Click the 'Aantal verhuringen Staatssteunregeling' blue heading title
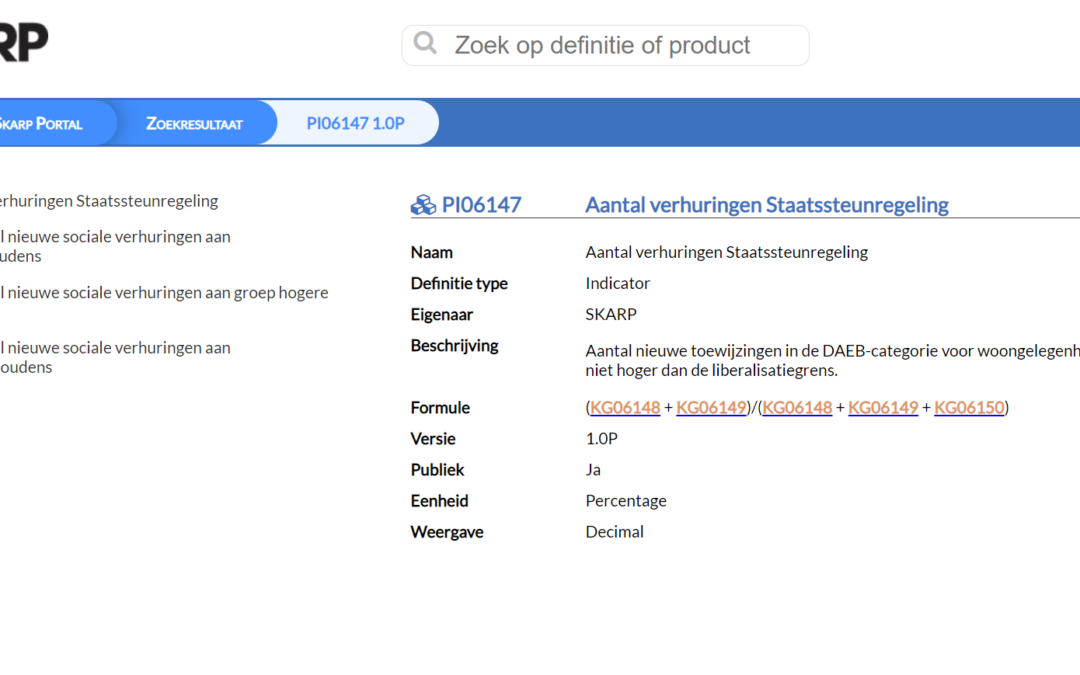1080x675 pixels. [x=766, y=205]
